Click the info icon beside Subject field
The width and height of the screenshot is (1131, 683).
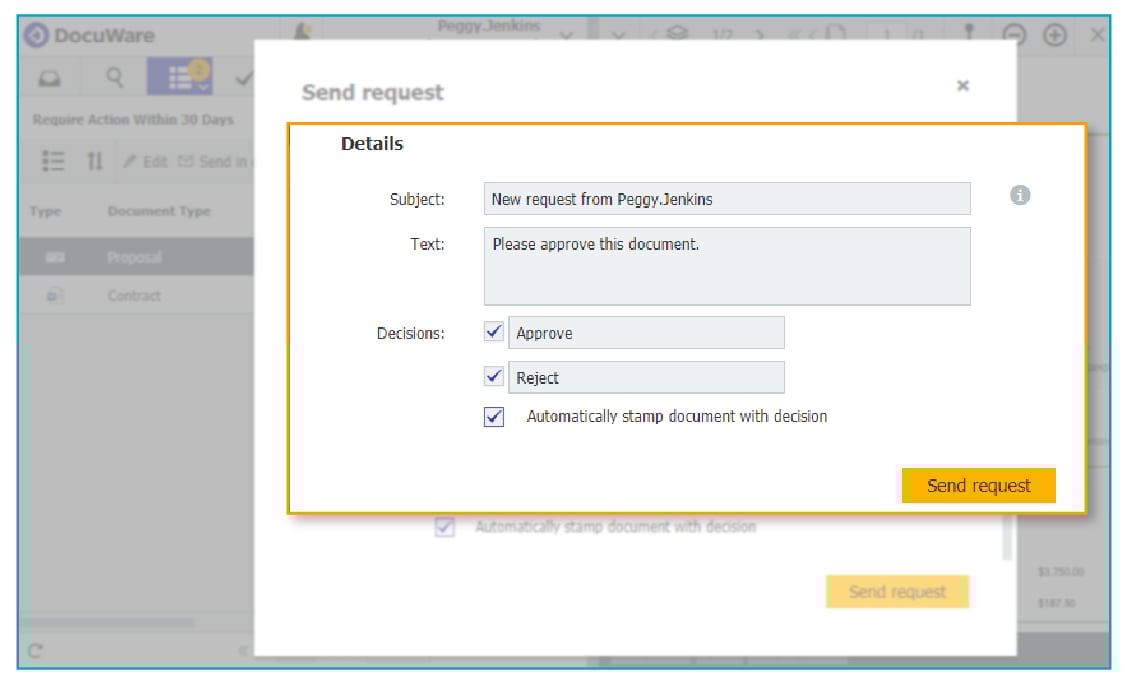(x=1019, y=196)
